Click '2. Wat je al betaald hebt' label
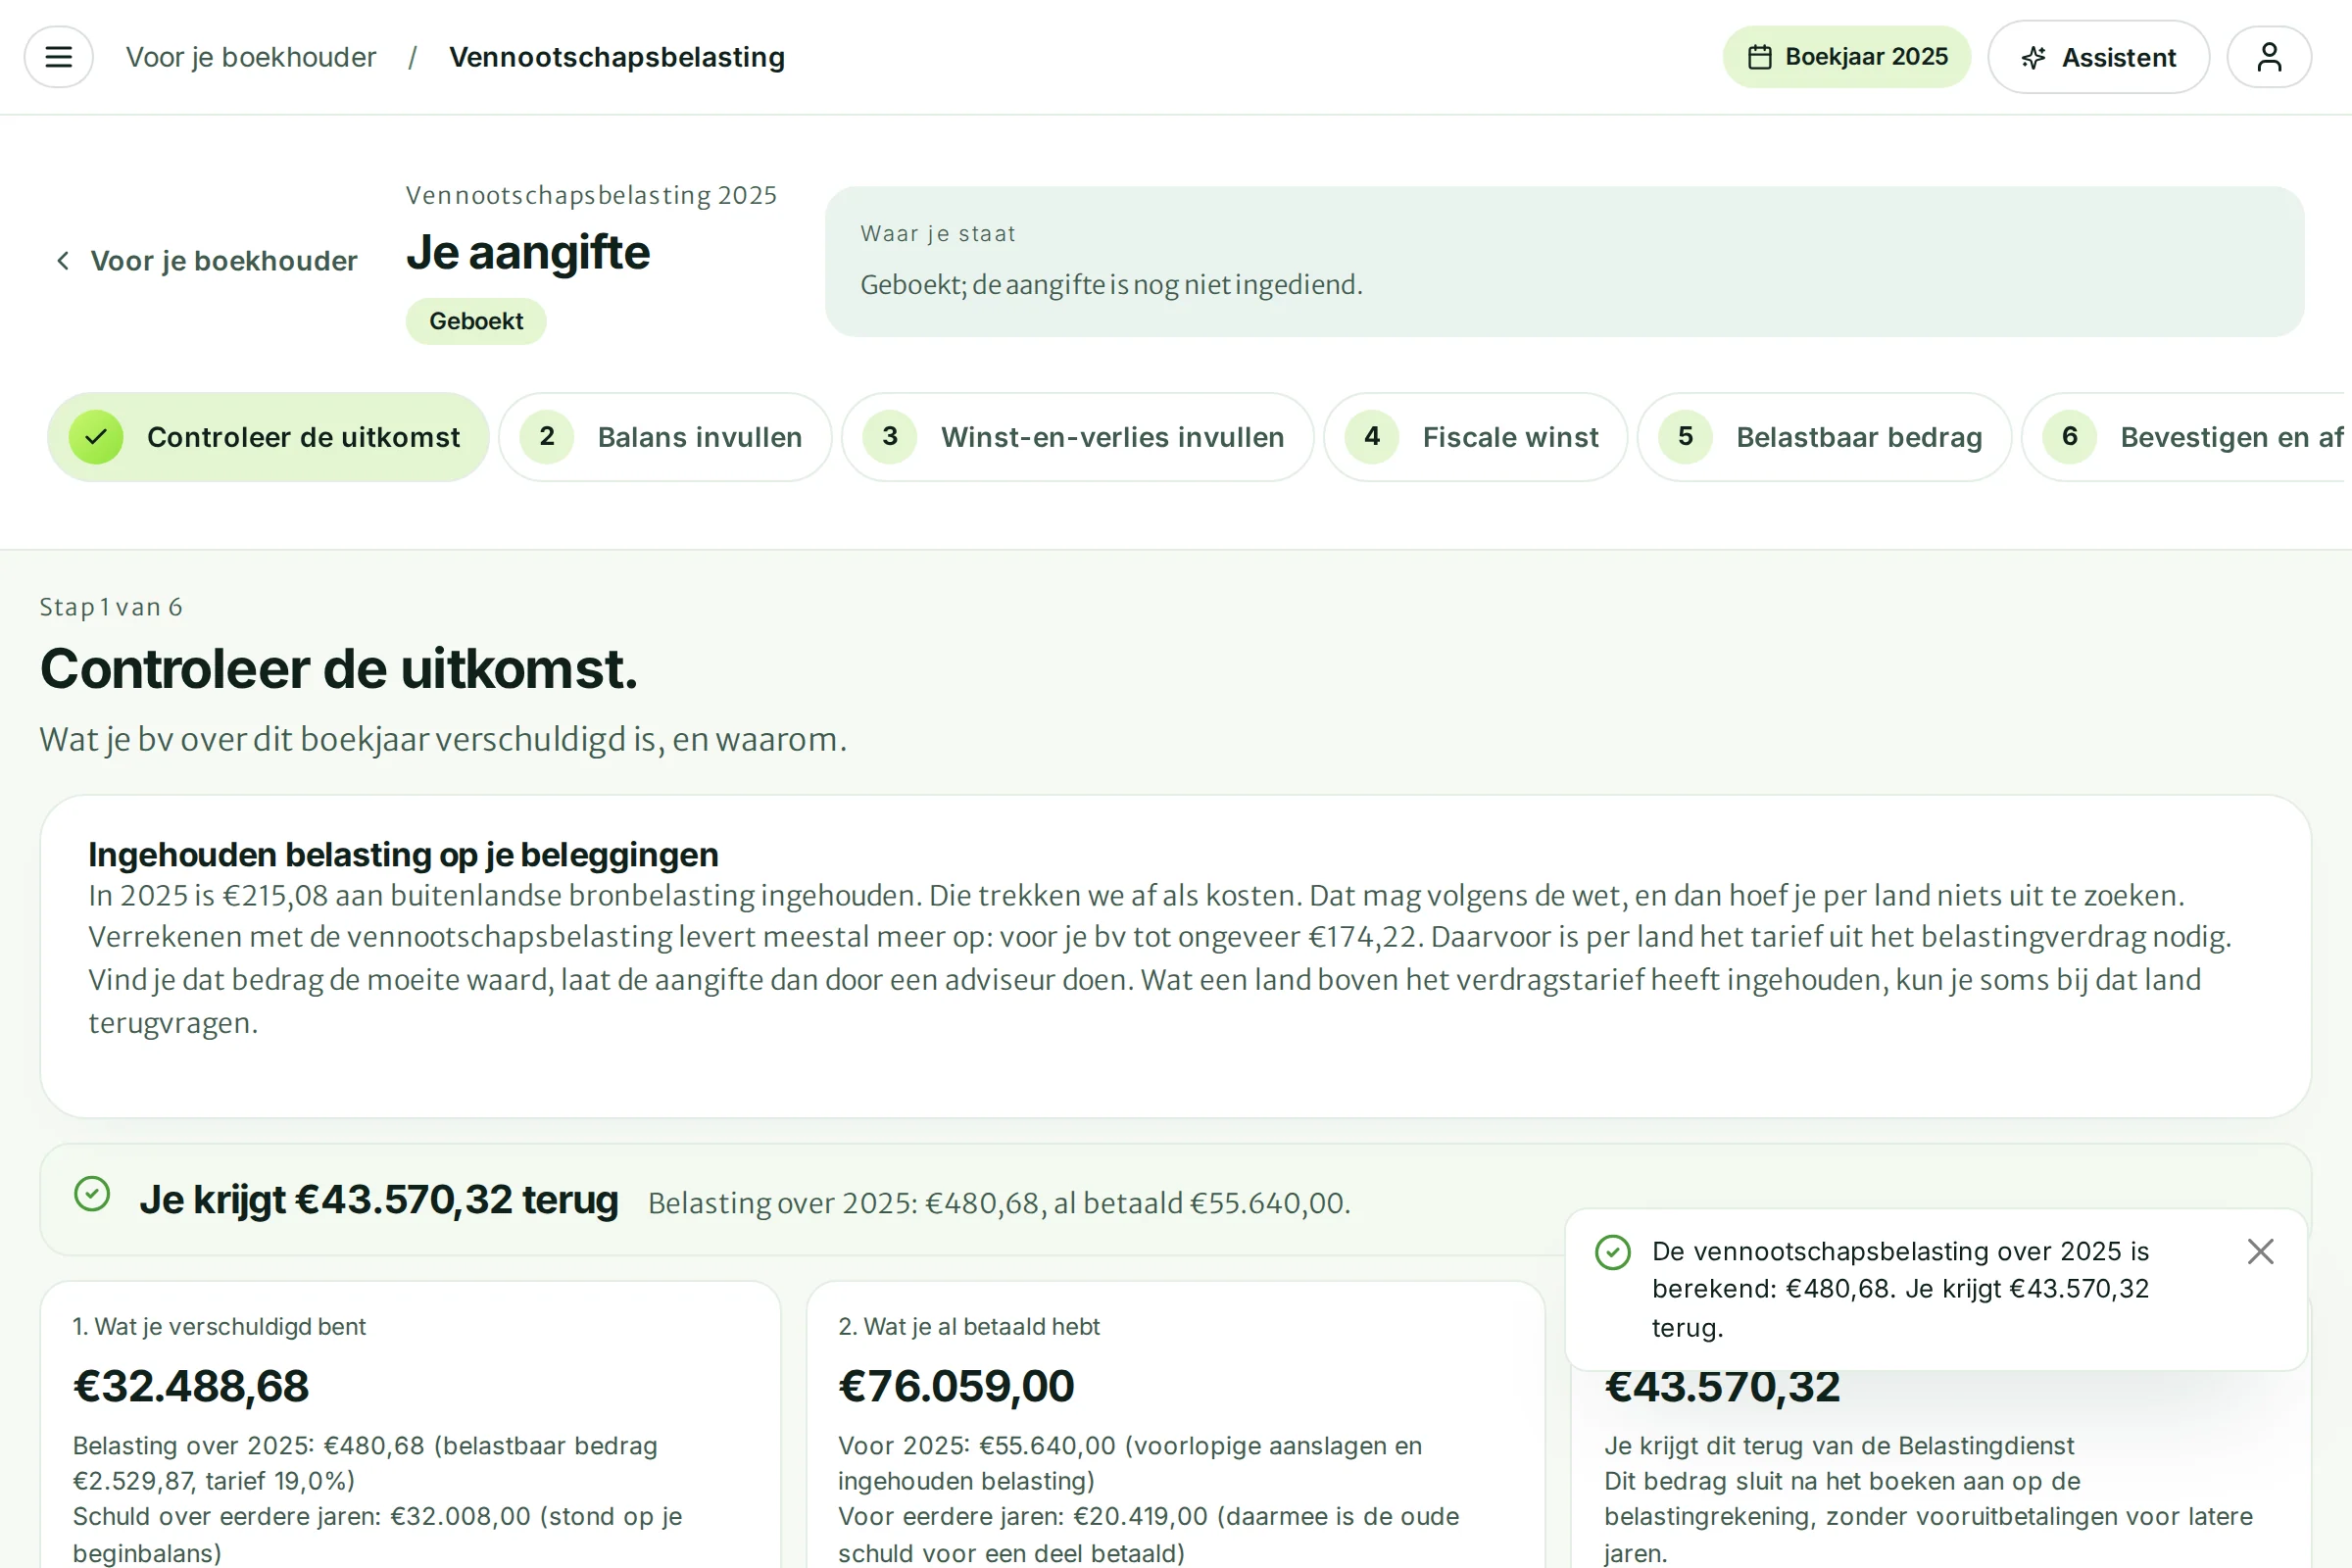The image size is (2352, 1568). [x=968, y=1326]
